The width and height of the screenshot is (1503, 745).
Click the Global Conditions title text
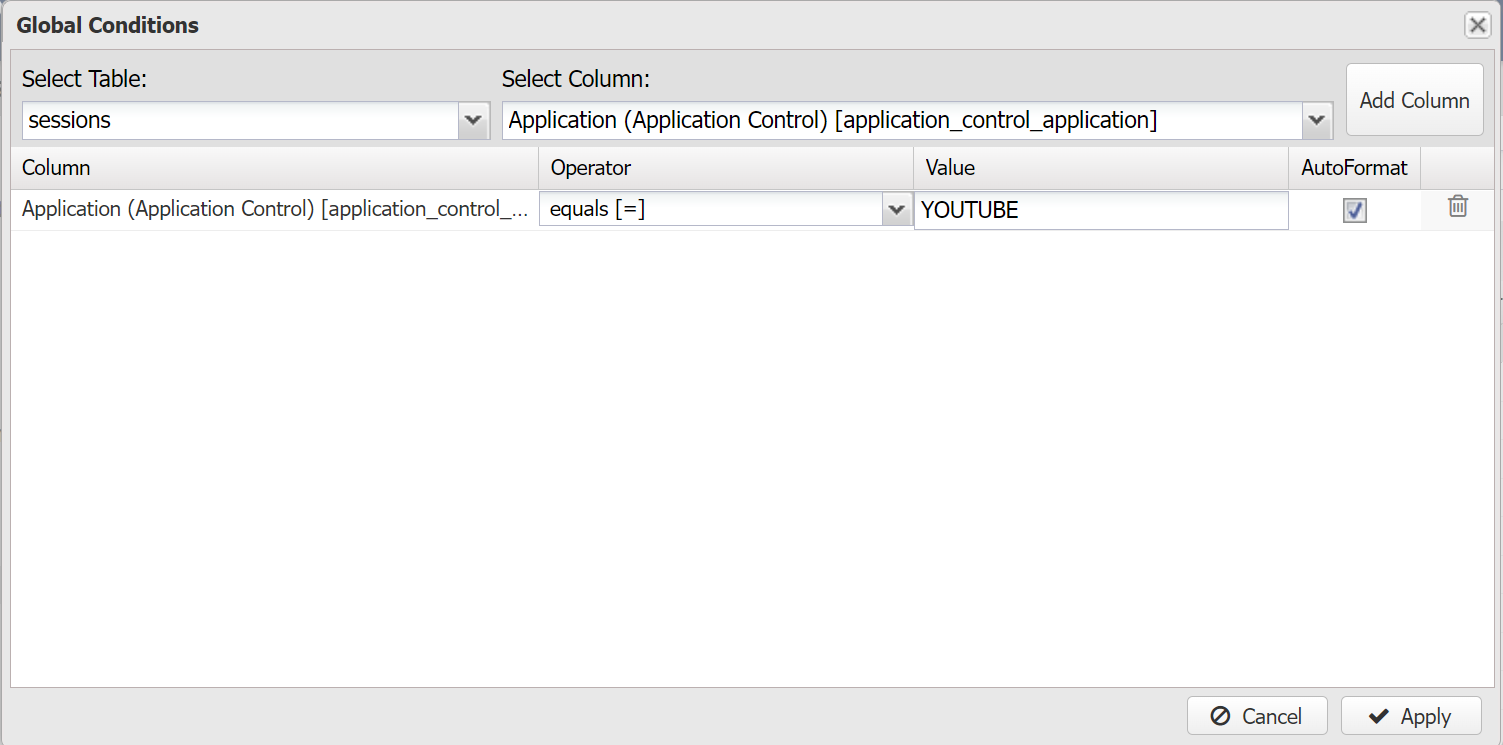coord(108,26)
